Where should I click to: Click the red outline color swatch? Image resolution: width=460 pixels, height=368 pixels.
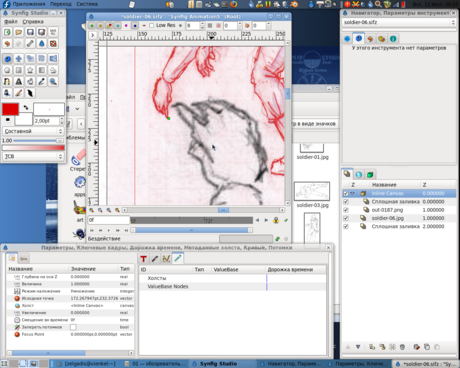pos(10,109)
